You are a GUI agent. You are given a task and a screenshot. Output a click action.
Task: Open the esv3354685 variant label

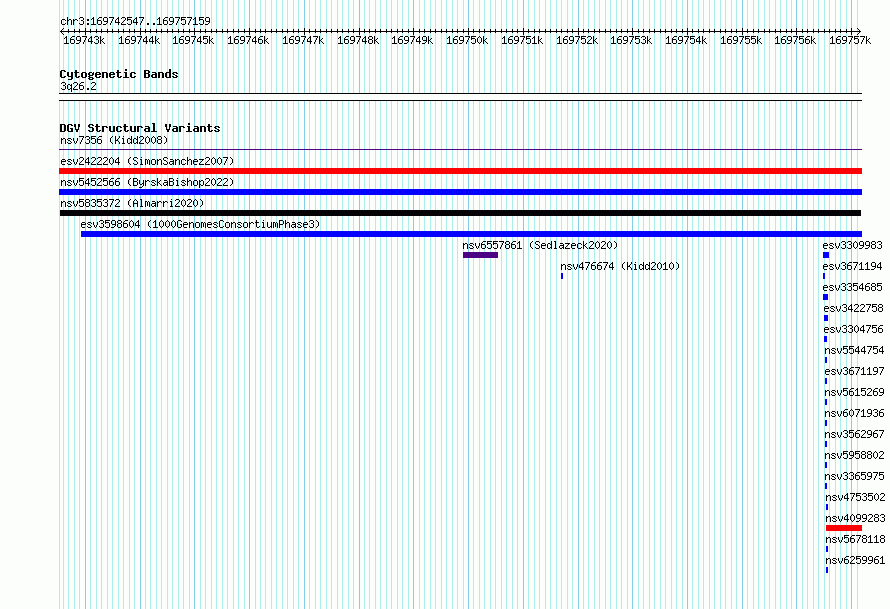point(853,287)
